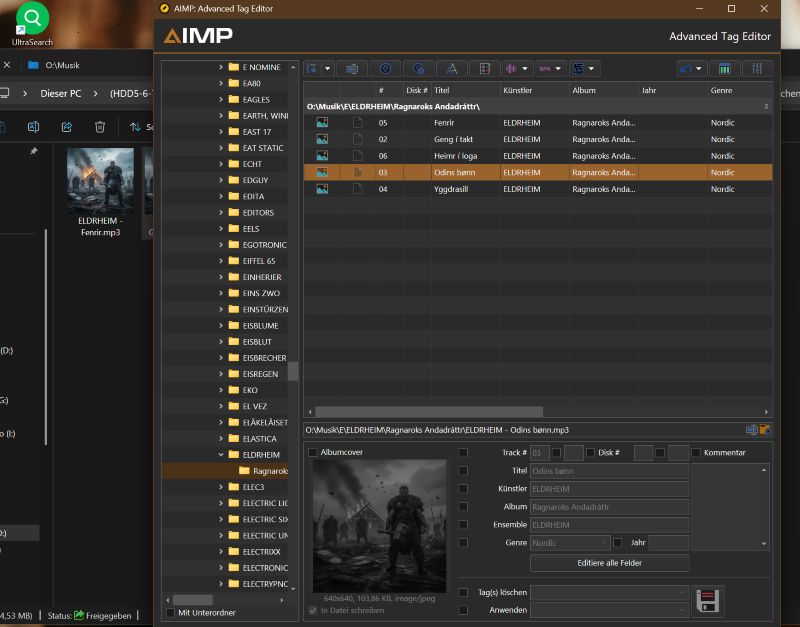Expand the EDITORS folder in tree
Screen dimensions: 800x627
[x=221, y=212]
